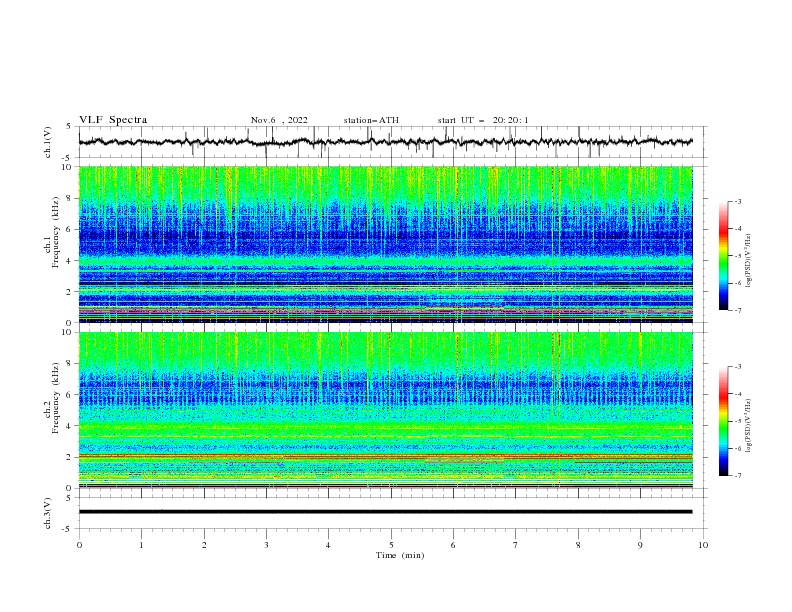Select the date text "Nov.6 , 2022"
792x612 pixels.
pyautogui.click(x=279, y=120)
